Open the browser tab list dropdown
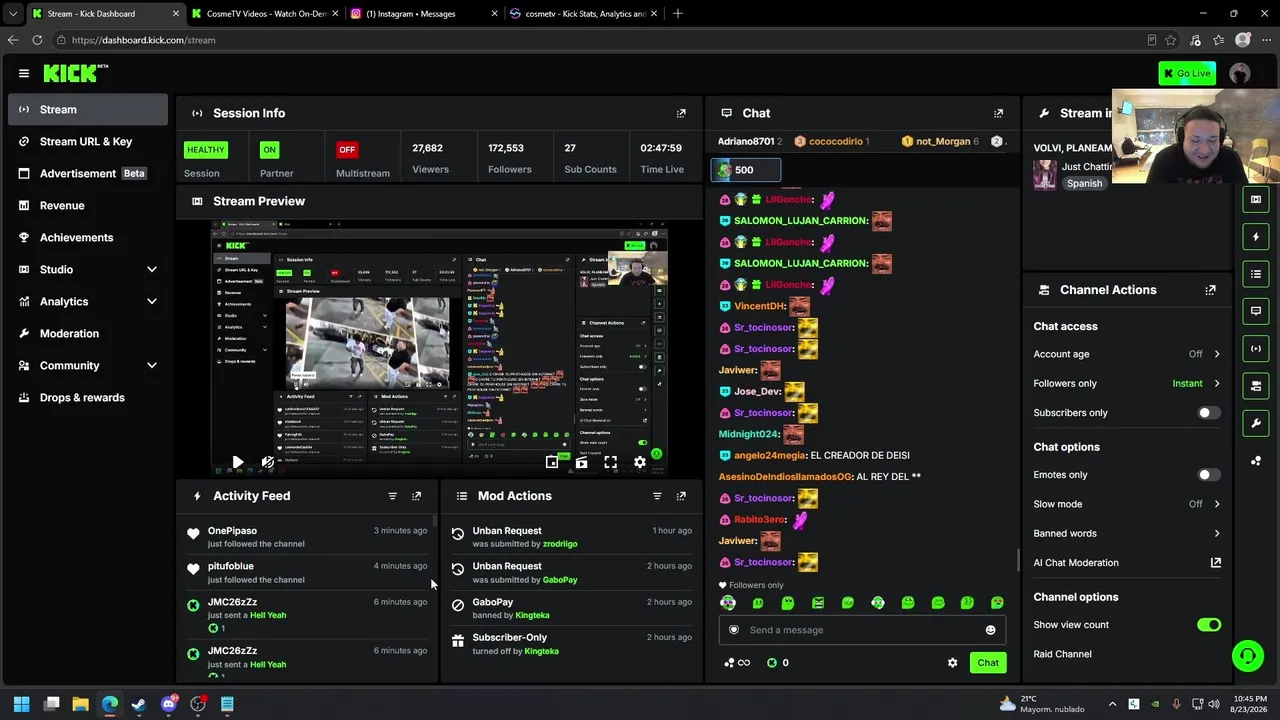1280x720 pixels. (13, 14)
